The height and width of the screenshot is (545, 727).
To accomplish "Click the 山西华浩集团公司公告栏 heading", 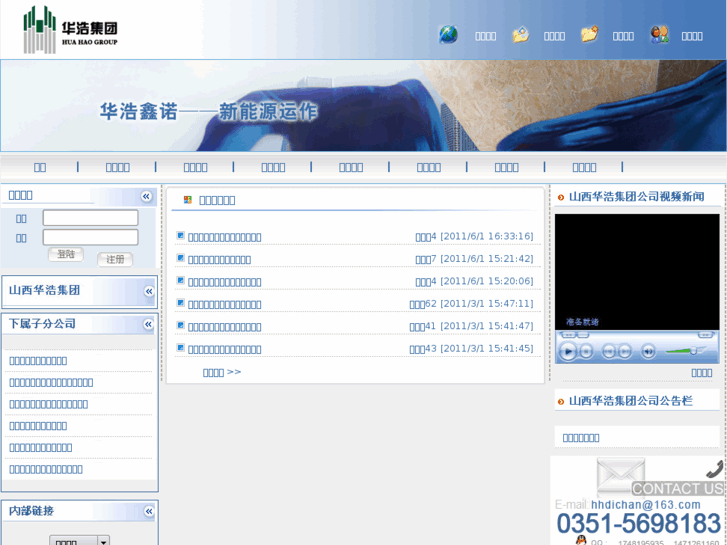I will click(631, 401).
